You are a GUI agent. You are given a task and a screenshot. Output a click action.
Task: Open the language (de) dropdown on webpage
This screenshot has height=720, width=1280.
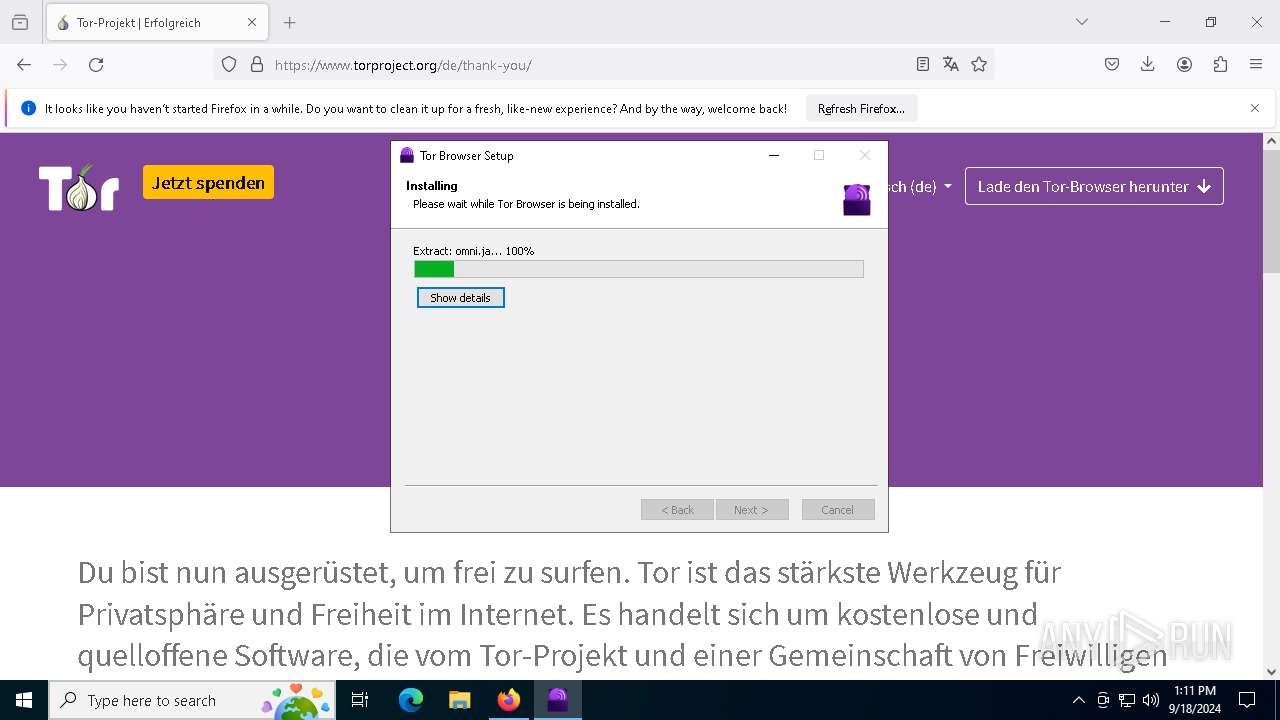pyautogui.click(x=920, y=186)
